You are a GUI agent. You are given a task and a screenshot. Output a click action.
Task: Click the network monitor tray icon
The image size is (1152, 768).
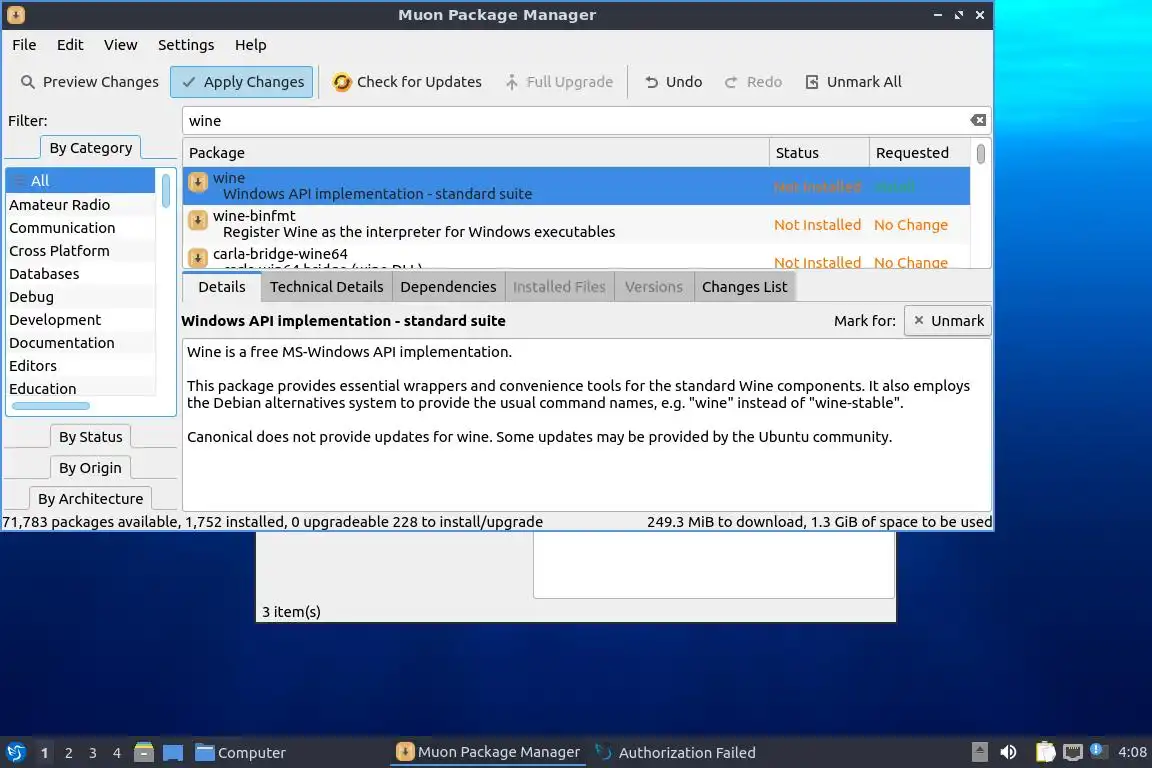1073,752
